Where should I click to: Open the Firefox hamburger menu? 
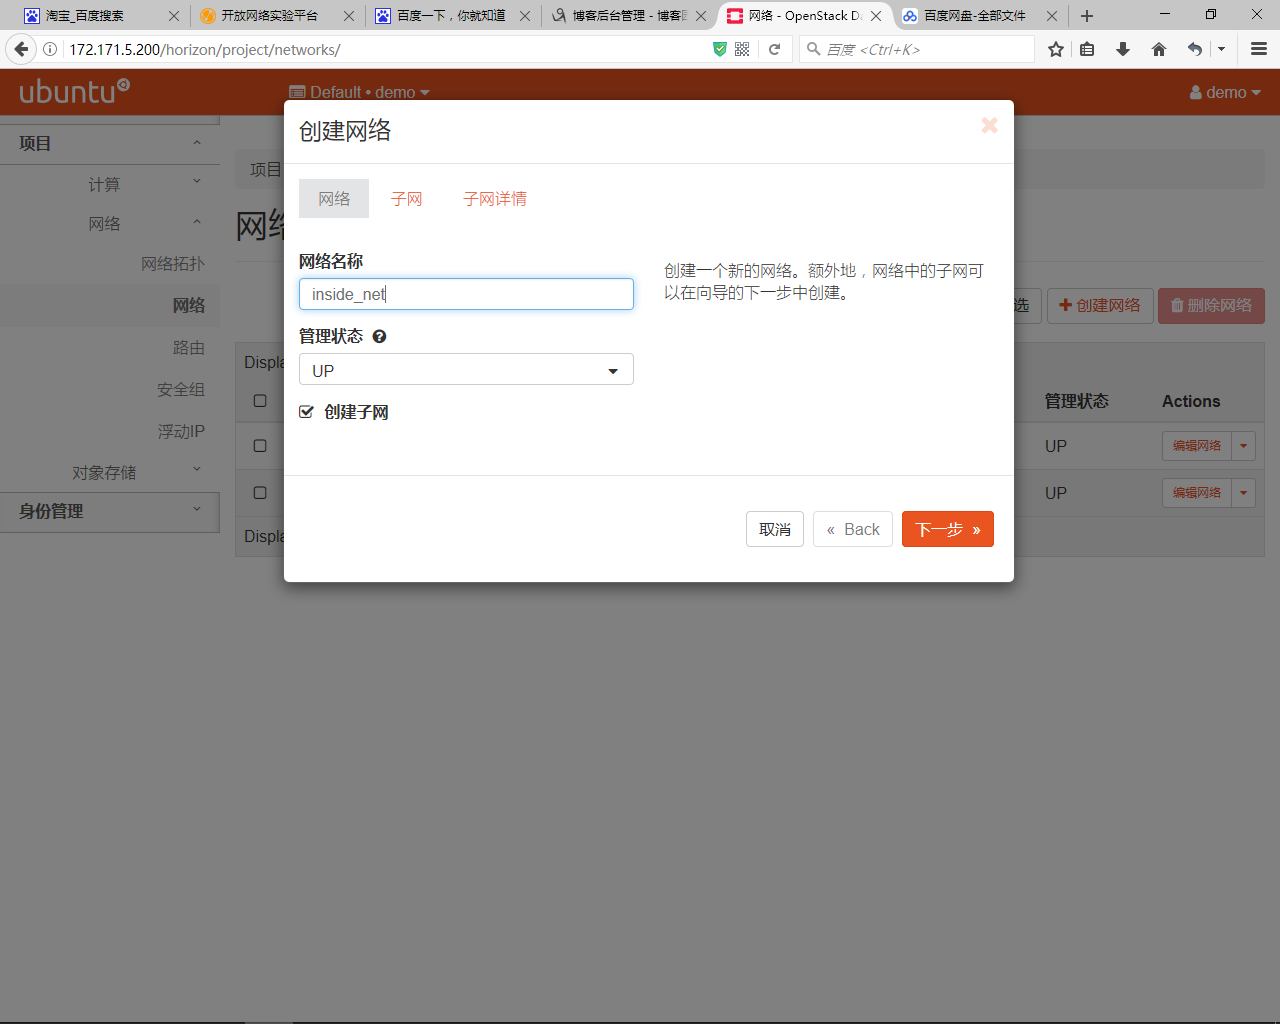(x=1259, y=49)
